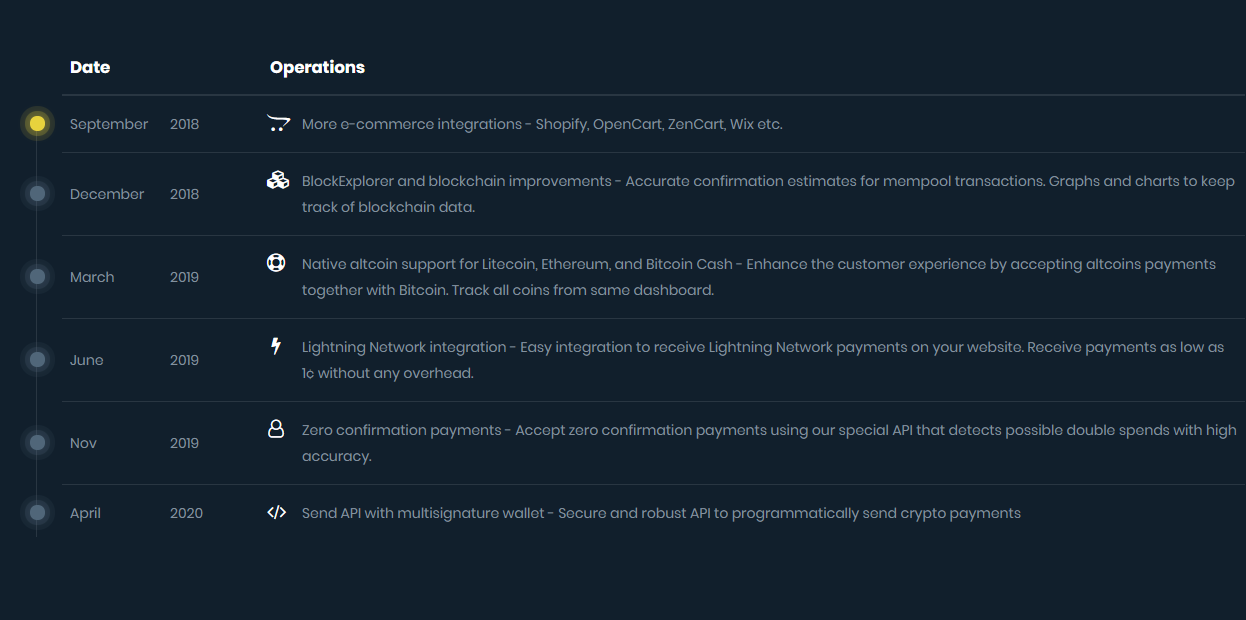Click the Lightning Network bolt icon
Viewport: 1246px width, 620px height.
pos(277,346)
